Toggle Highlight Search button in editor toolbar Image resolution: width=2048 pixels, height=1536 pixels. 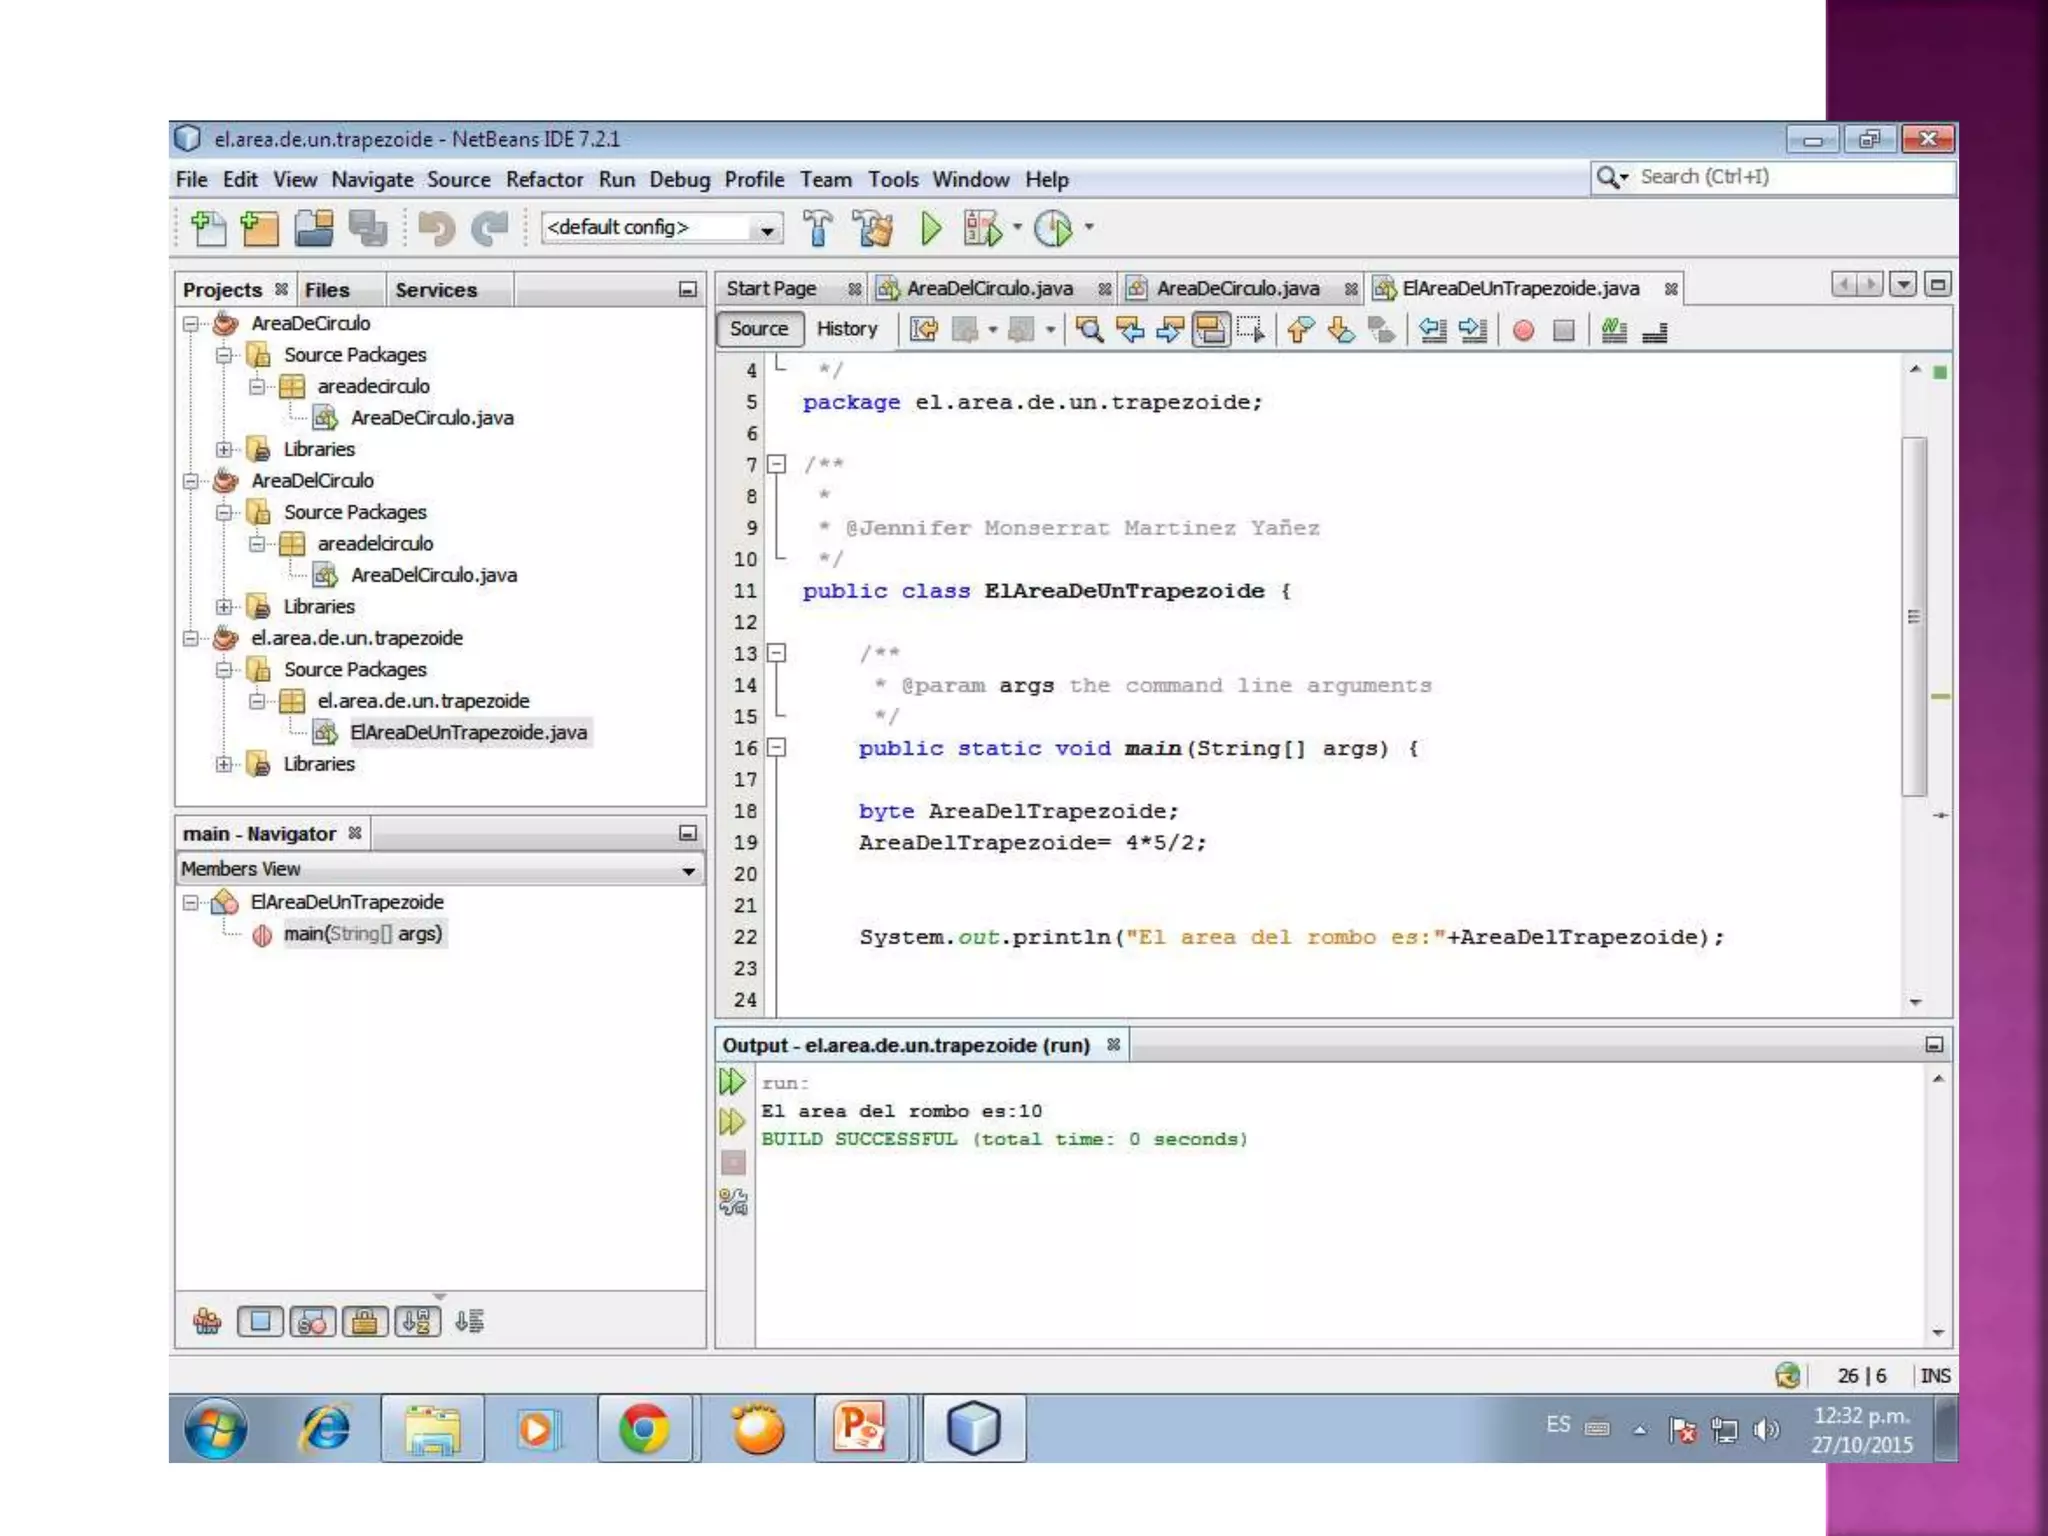click(x=1211, y=330)
